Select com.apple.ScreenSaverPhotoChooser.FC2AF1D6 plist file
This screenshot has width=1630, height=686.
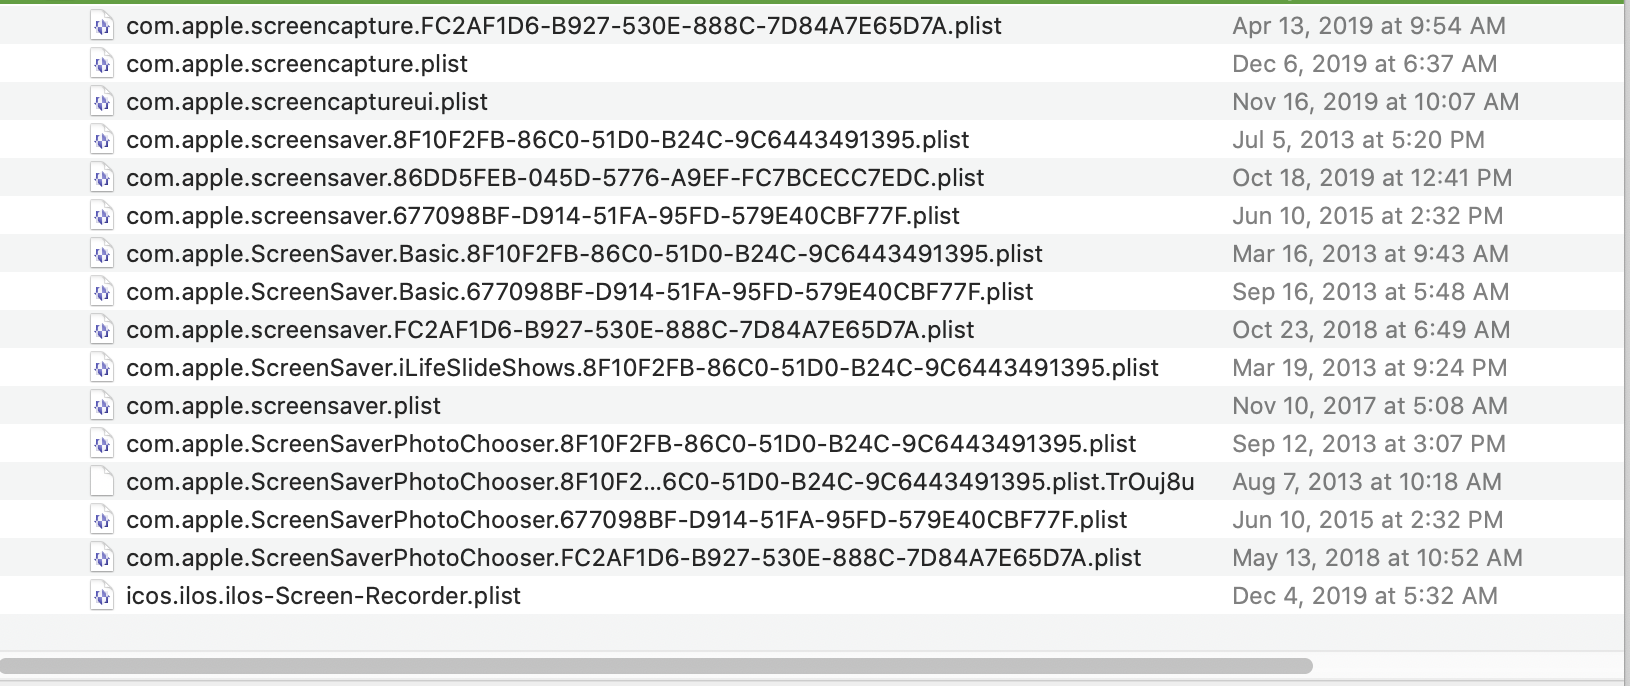(633, 558)
